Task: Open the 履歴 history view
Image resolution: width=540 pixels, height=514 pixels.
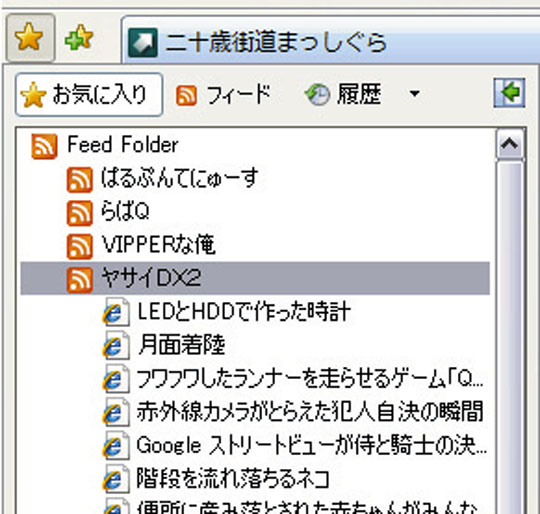Action: coord(343,94)
